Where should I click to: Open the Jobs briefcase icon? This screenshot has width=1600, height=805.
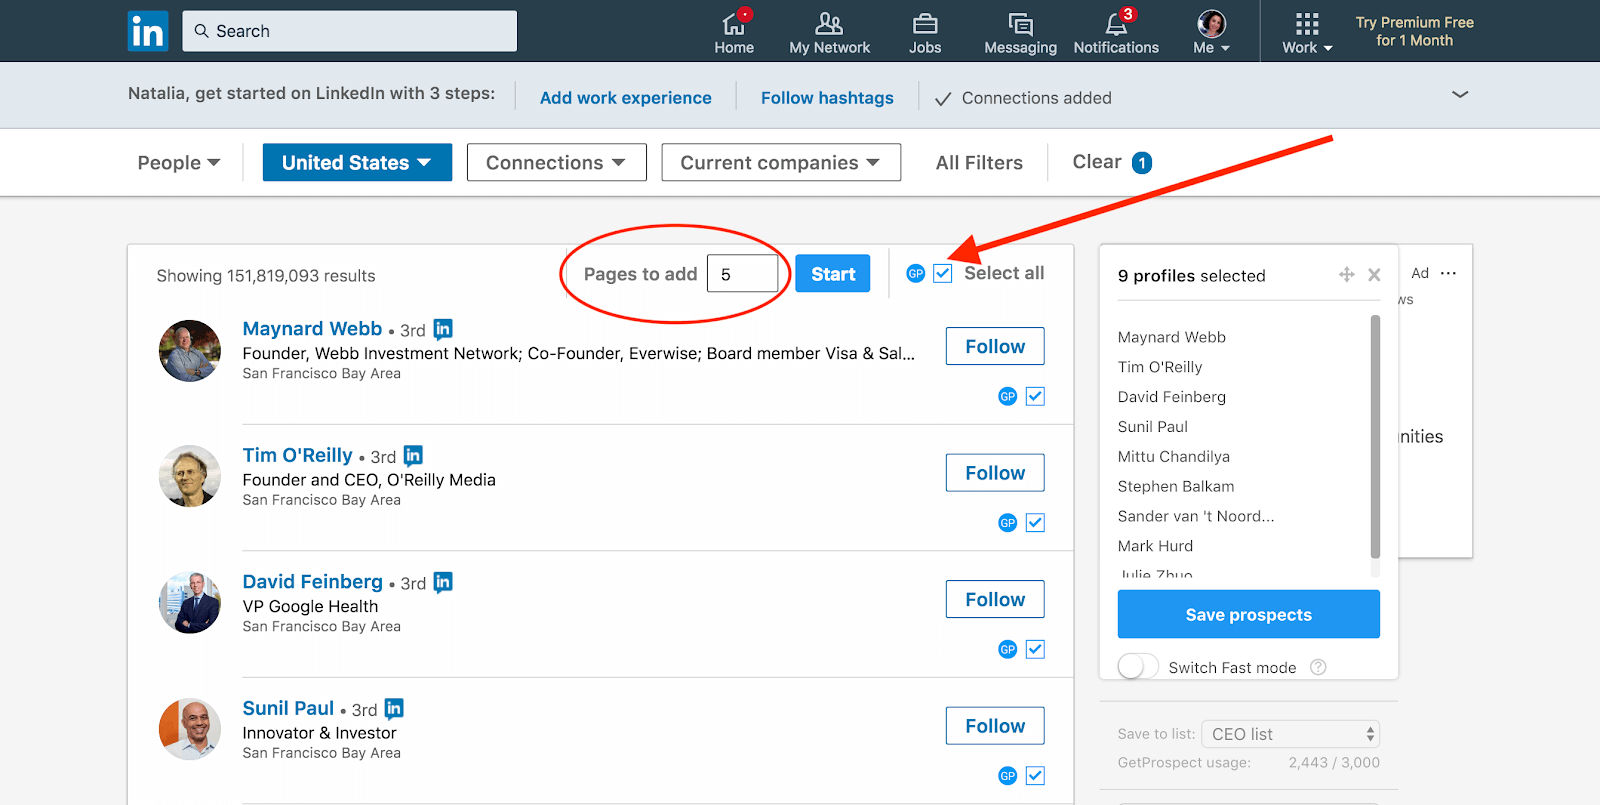[x=925, y=23]
